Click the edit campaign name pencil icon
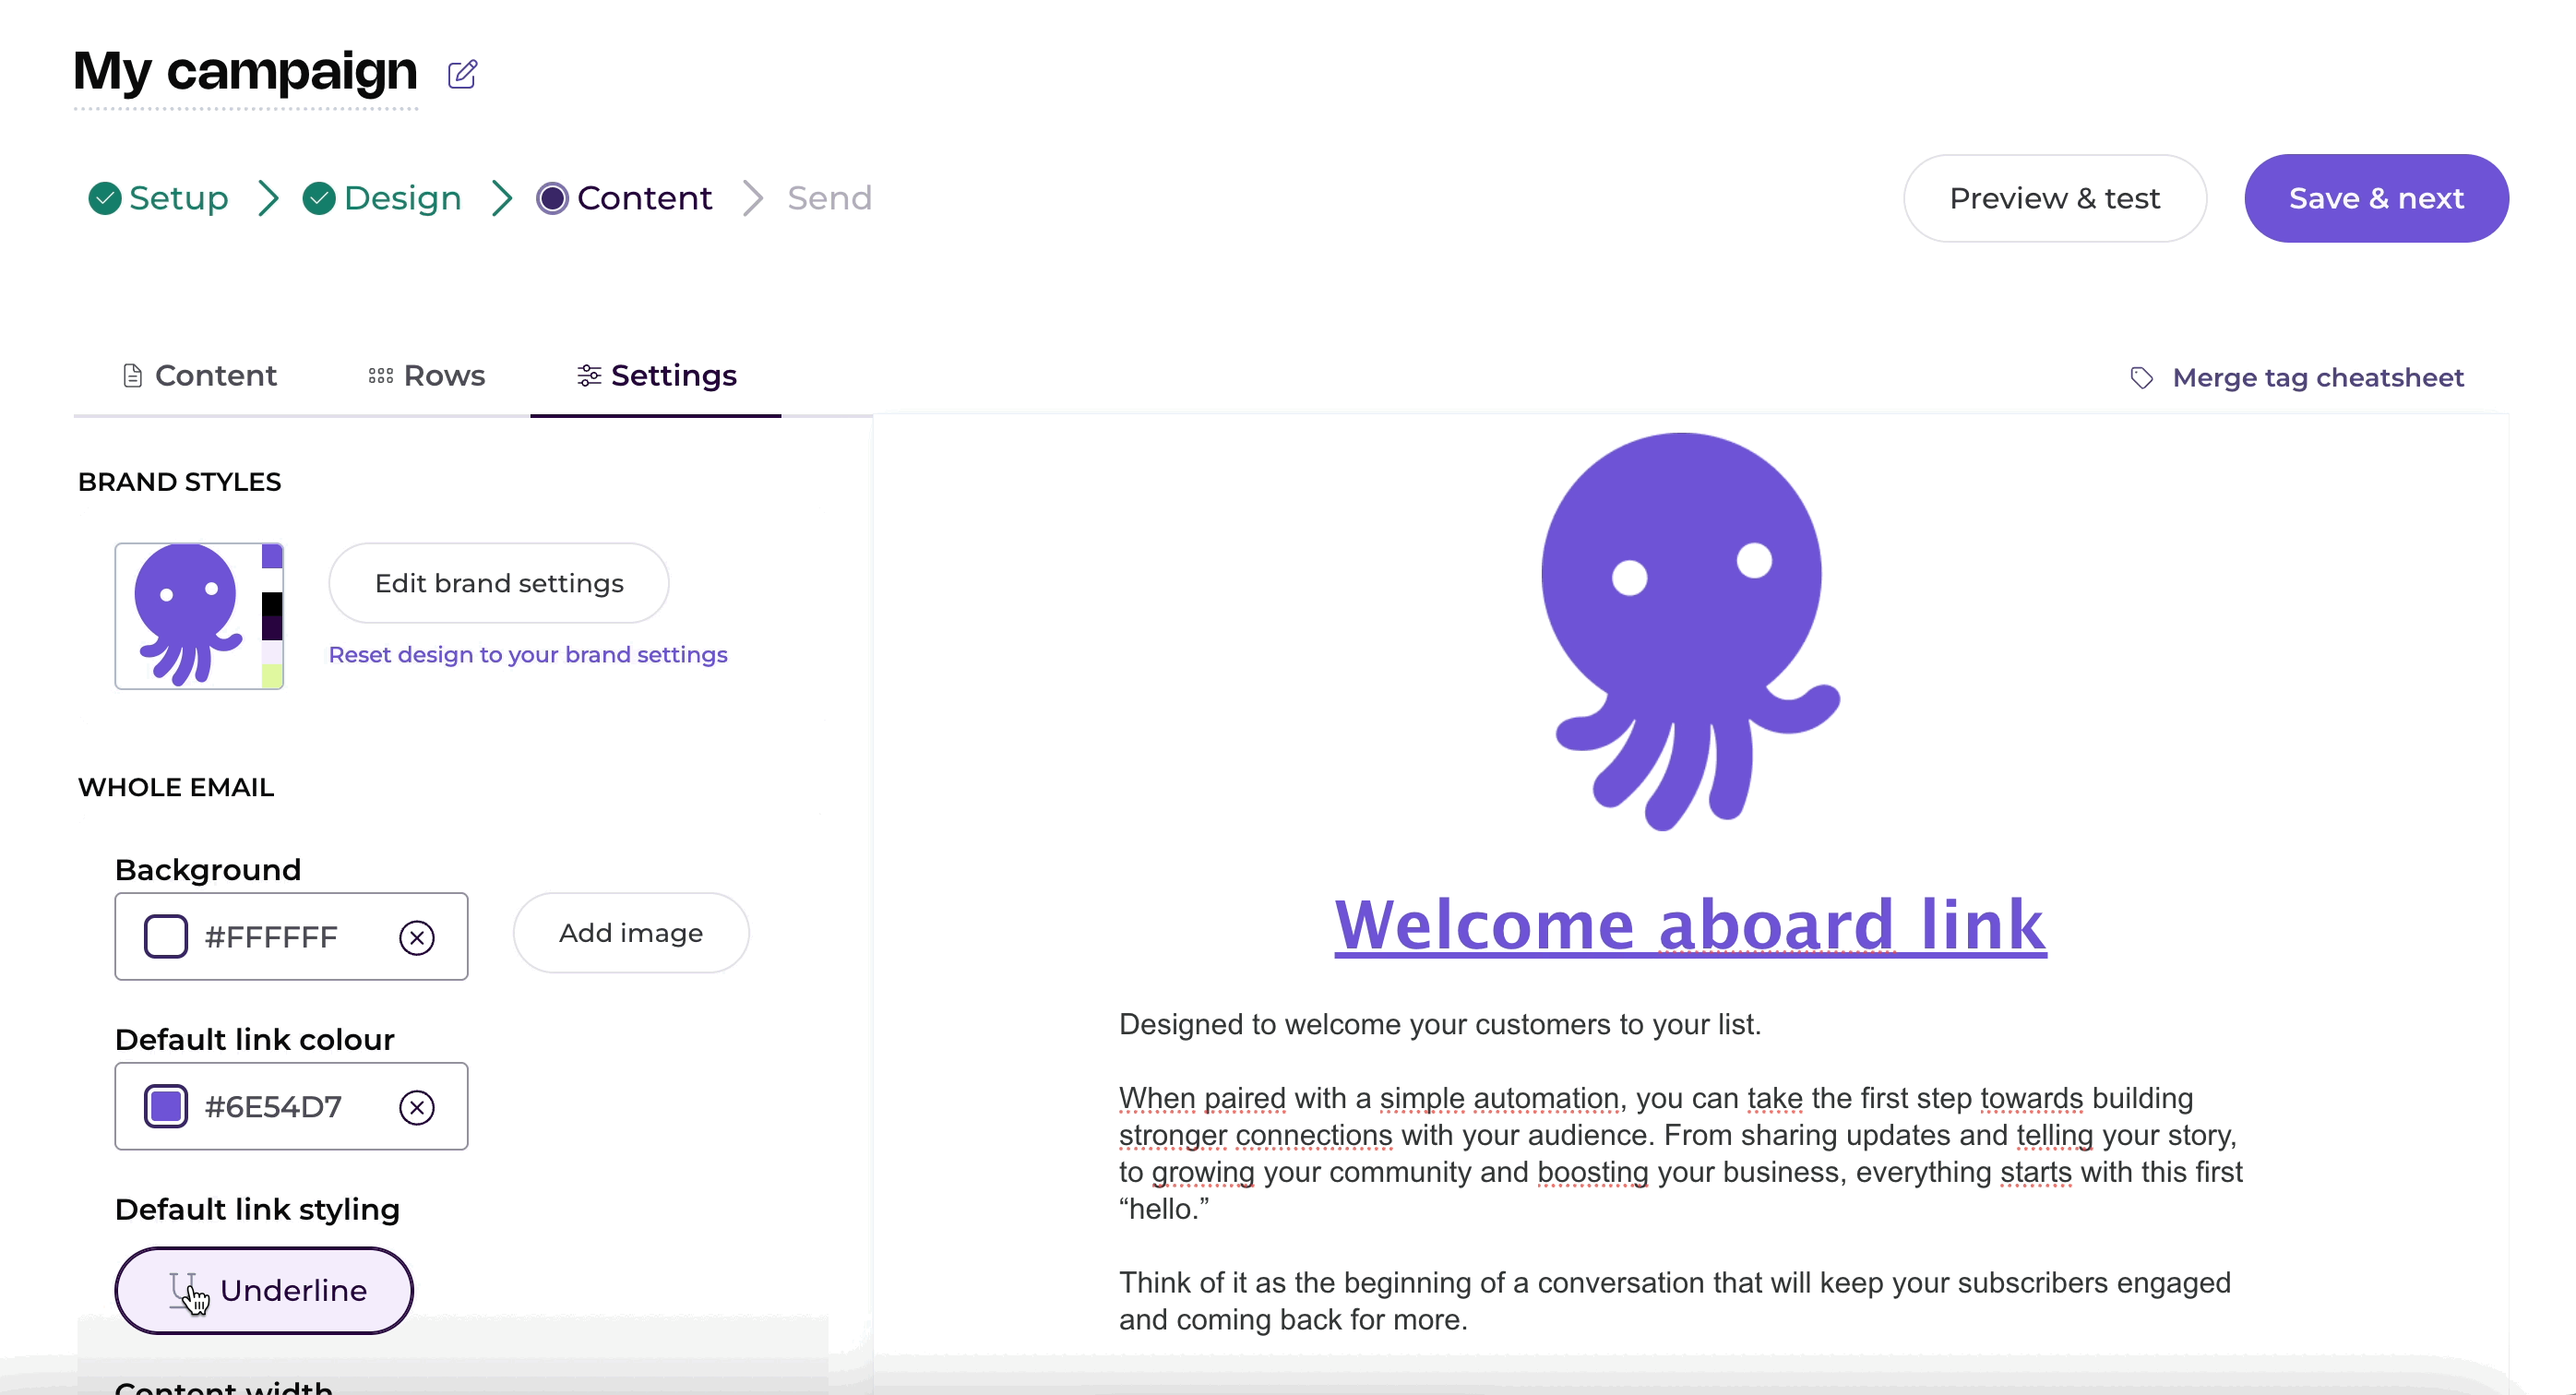Screen dimensions: 2576x1395 click(462, 74)
